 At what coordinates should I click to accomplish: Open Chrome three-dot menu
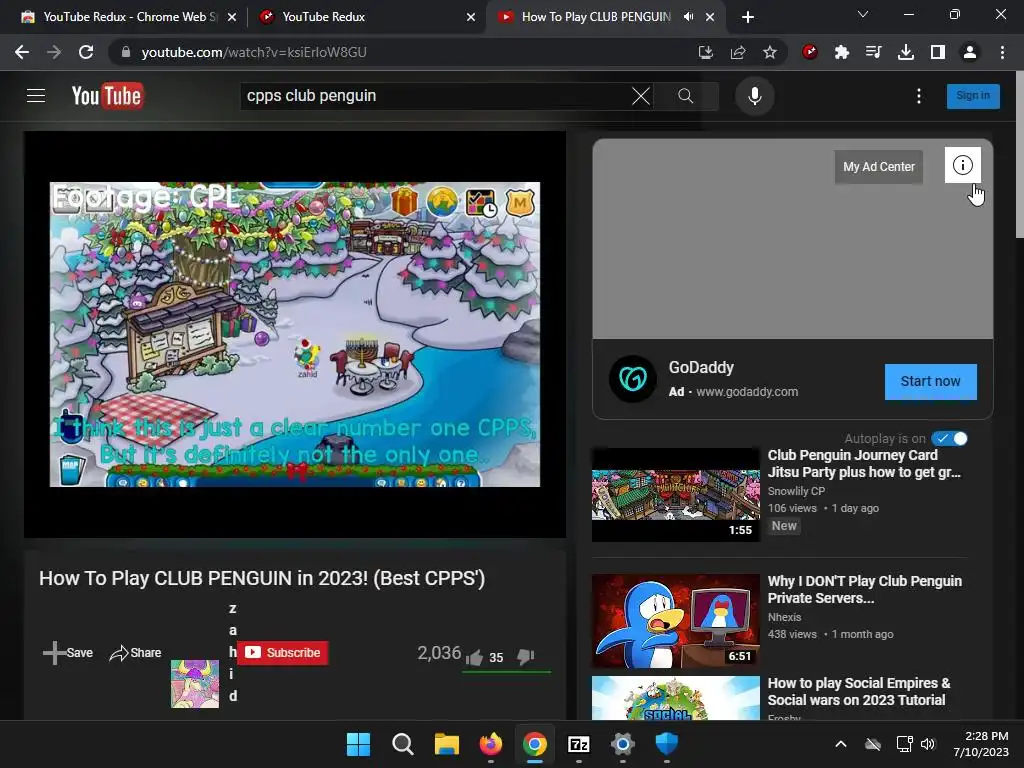(x=1002, y=52)
